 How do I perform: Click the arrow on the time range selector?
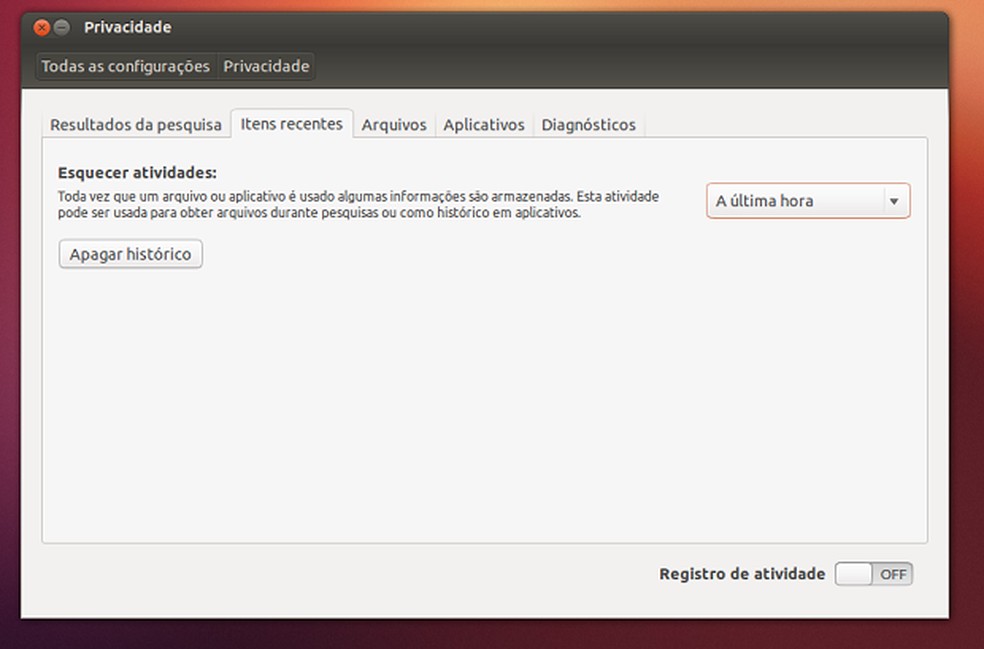(896, 200)
